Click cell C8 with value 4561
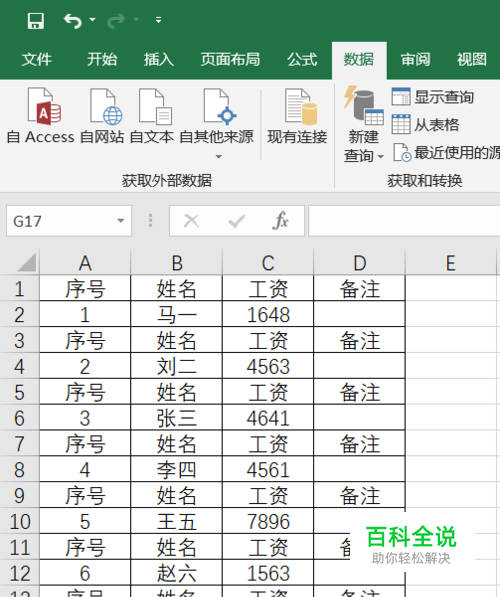Viewport: 500px width, 597px height. (268, 469)
